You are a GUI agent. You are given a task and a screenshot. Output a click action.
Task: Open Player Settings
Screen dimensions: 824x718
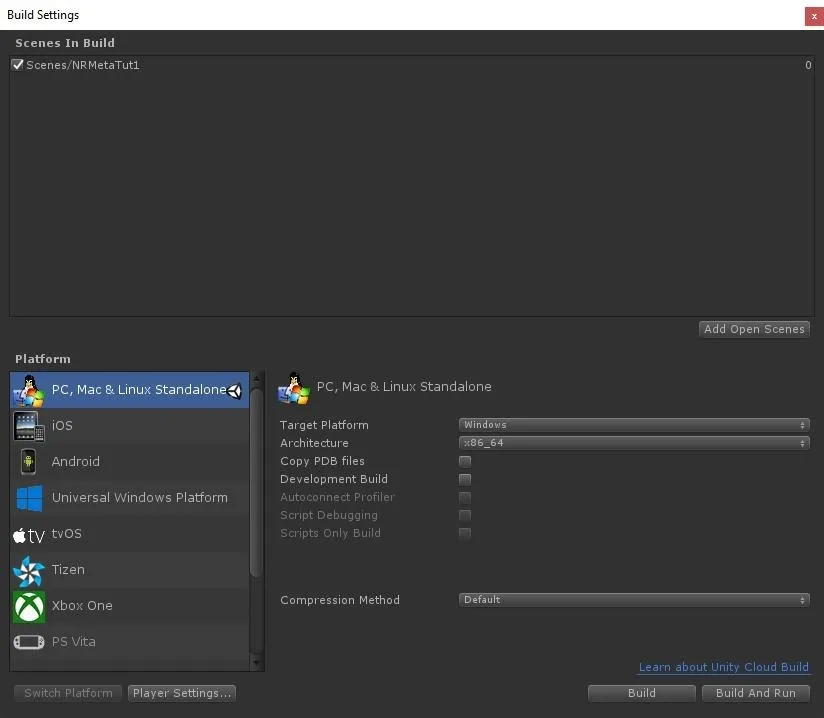[182, 693]
